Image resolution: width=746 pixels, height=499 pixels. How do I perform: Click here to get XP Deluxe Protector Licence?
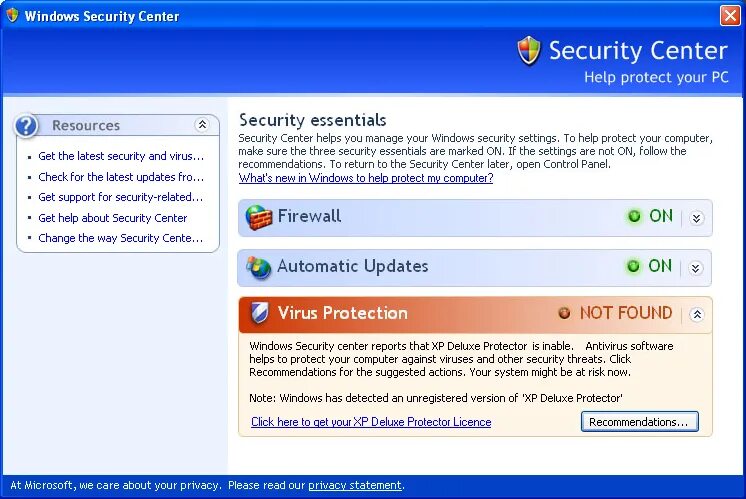[x=371, y=422]
